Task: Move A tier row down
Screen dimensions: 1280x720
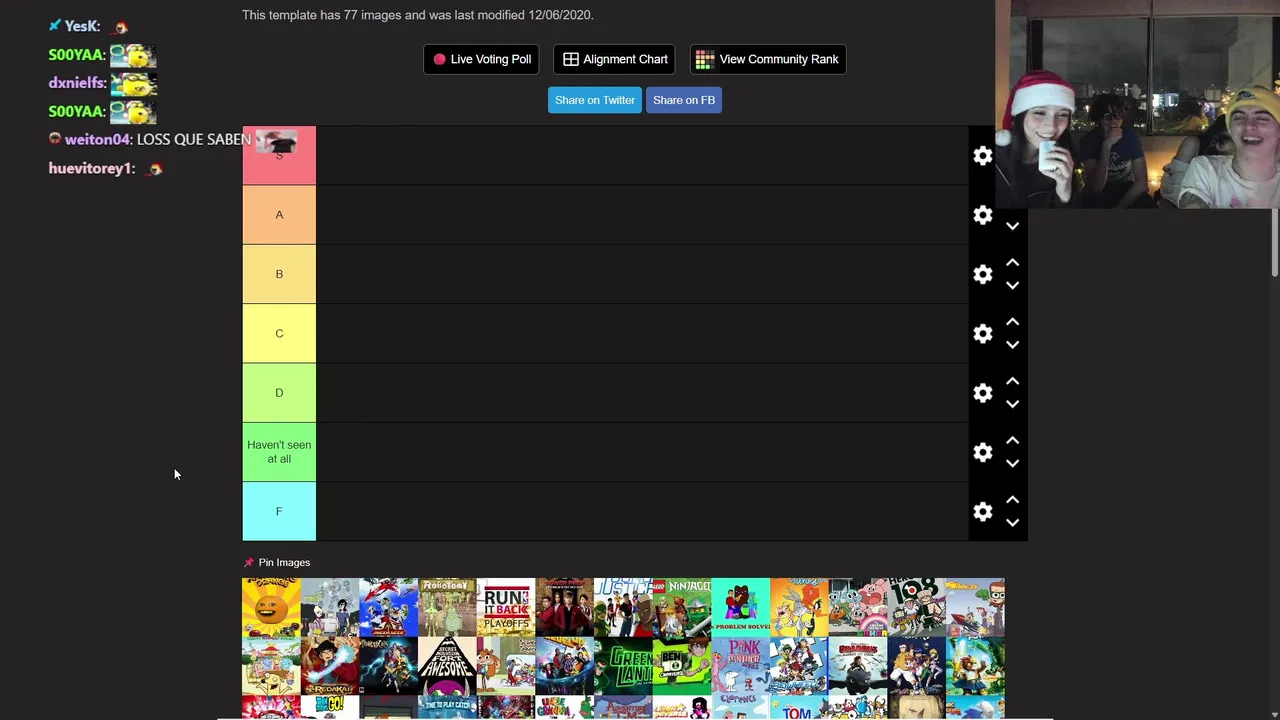Action: [1012, 226]
